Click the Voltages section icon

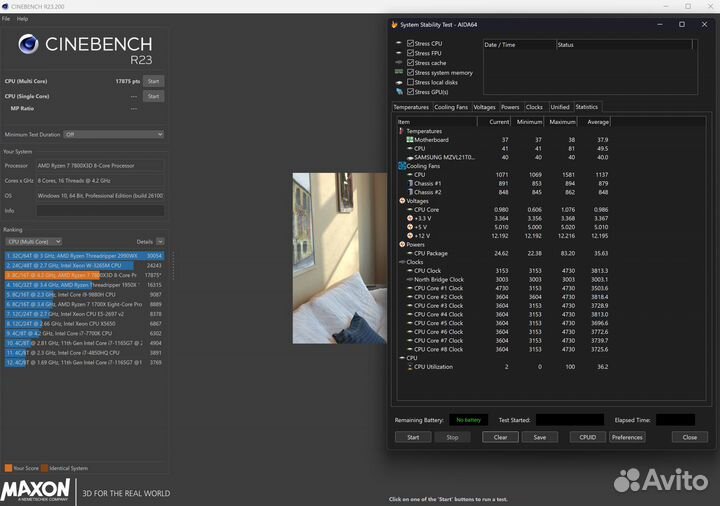pyautogui.click(x=402, y=201)
